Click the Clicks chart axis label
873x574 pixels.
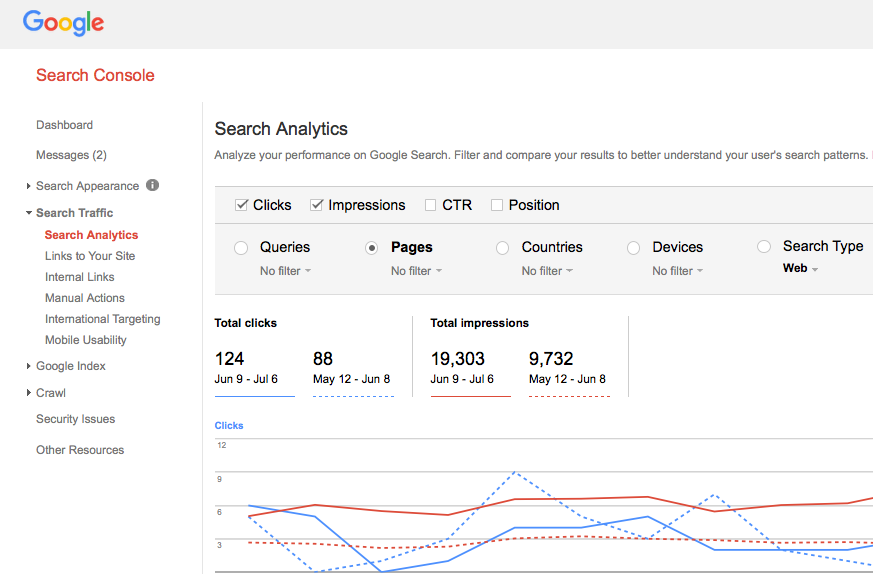coord(229,425)
